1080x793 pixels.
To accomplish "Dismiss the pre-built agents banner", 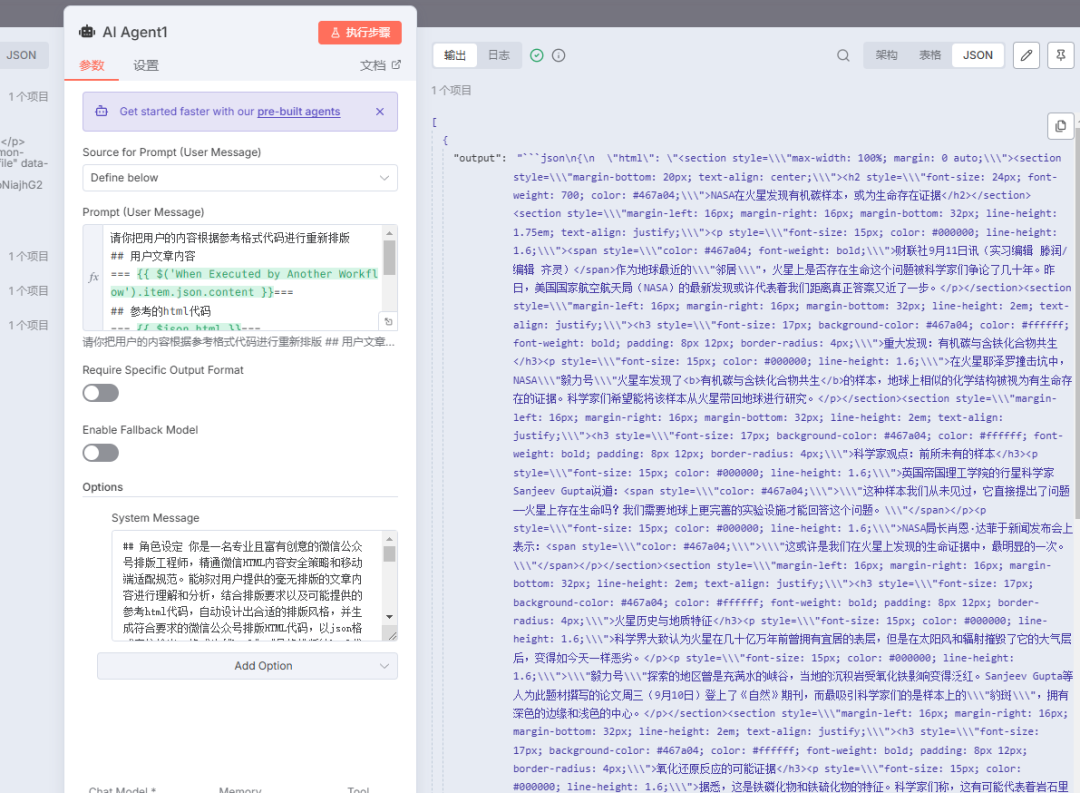I will pos(380,112).
